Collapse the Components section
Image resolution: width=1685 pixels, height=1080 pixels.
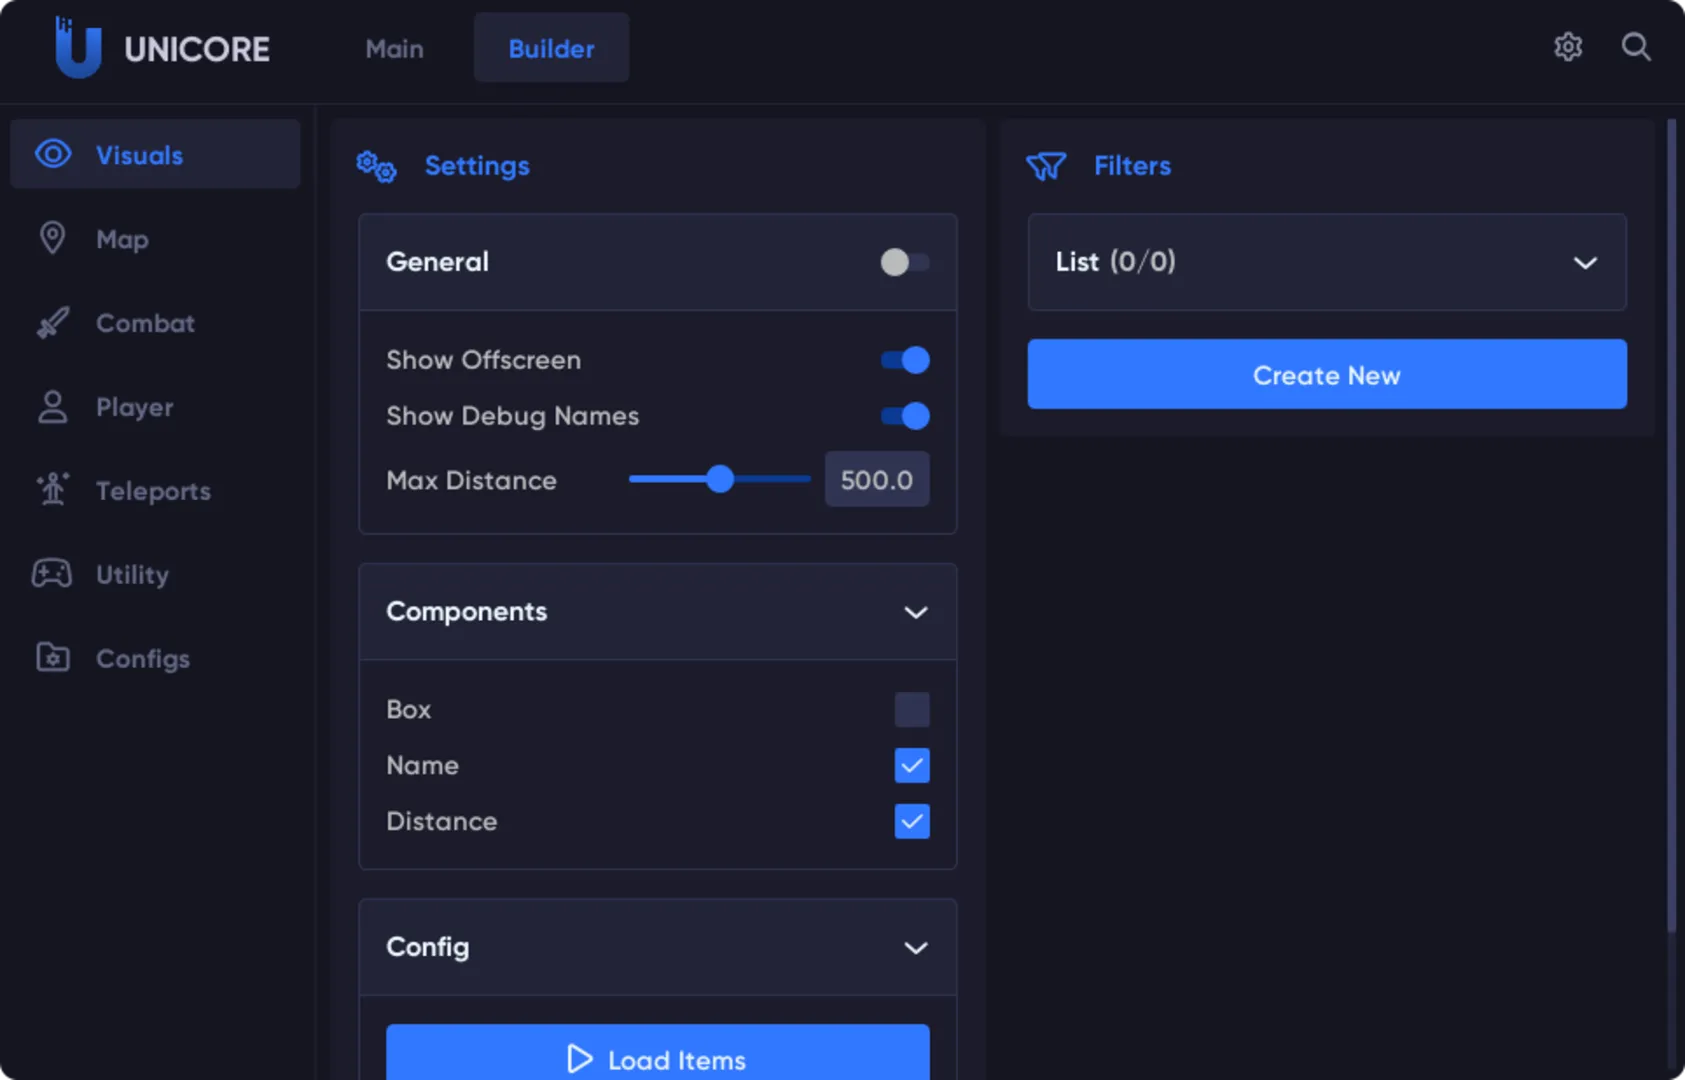click(x=915, y=612)
